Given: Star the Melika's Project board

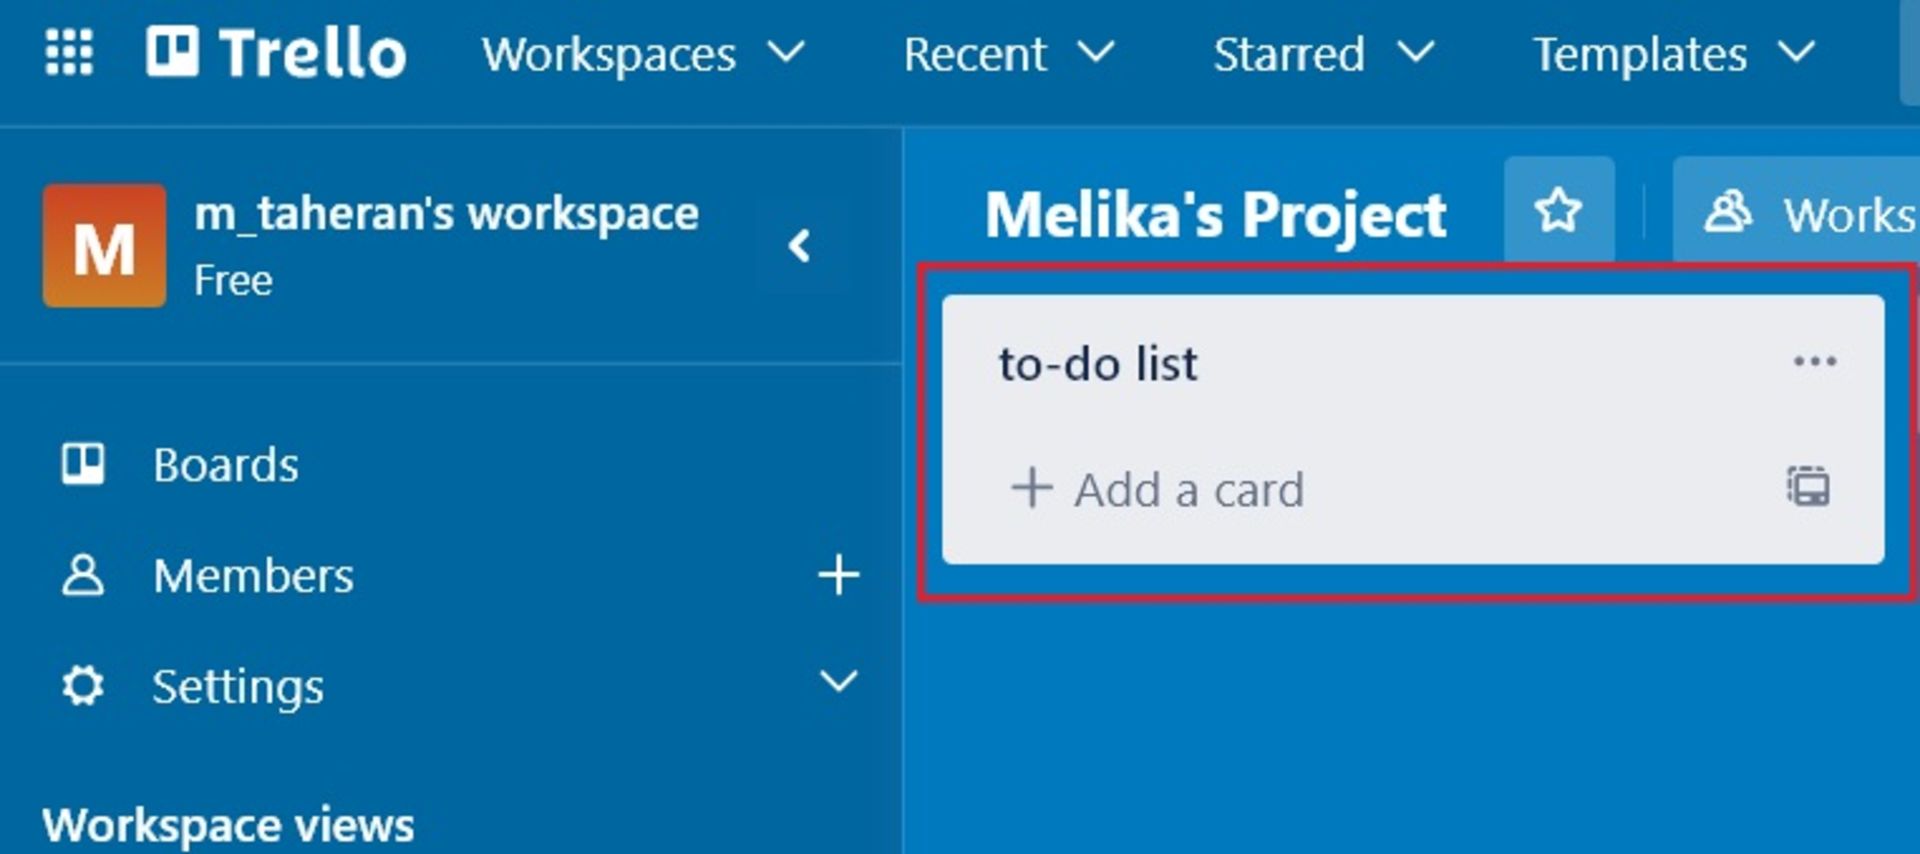Looking at the screenshot, I should click(x=1558, y=211).
